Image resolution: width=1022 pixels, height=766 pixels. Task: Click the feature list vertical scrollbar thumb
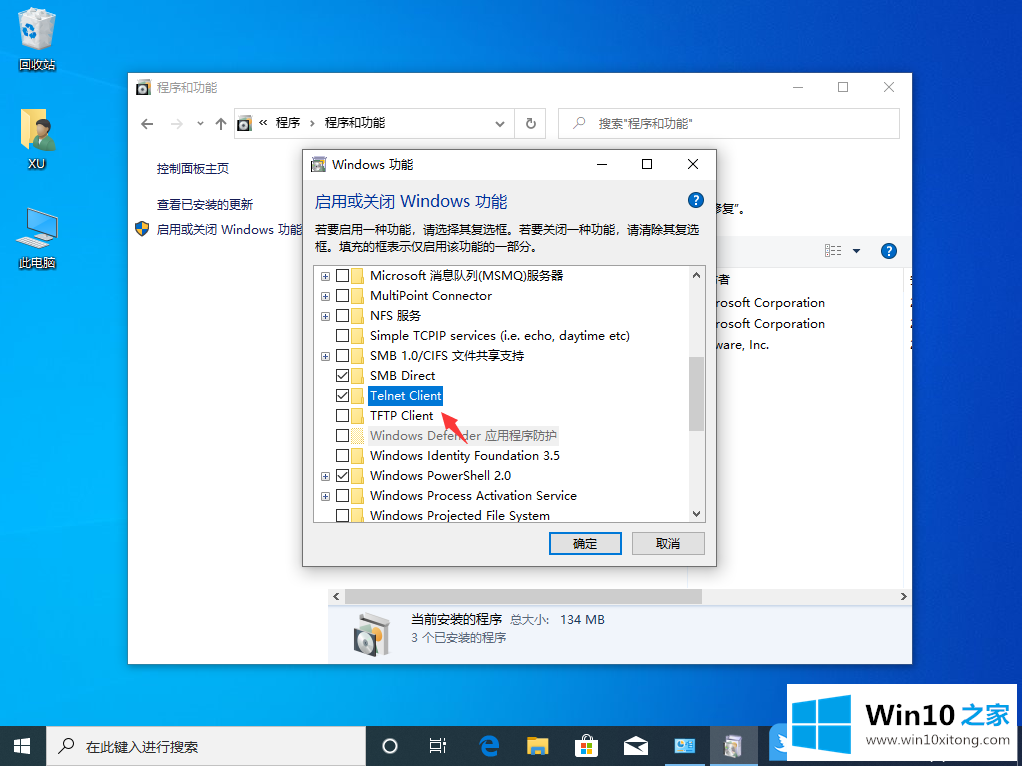696,394
